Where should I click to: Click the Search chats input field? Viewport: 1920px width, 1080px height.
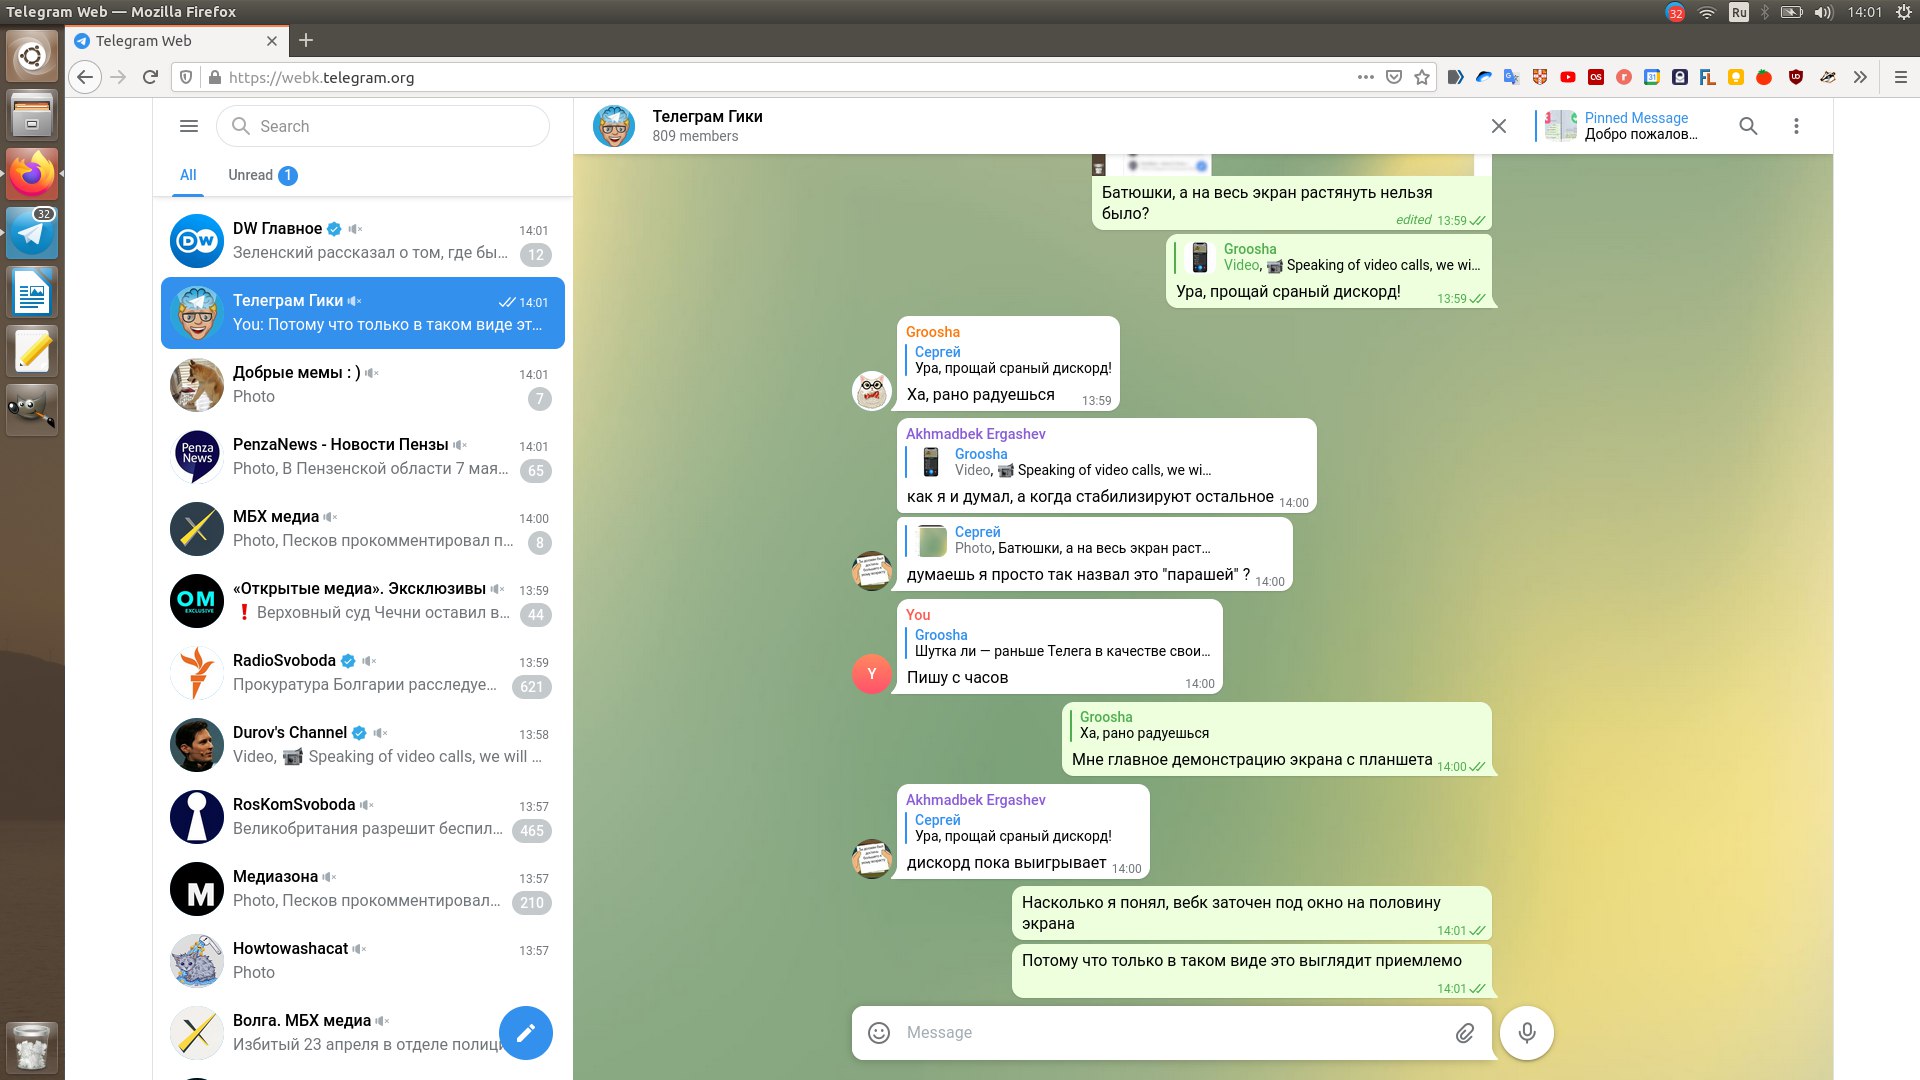(x=383, y=126)
